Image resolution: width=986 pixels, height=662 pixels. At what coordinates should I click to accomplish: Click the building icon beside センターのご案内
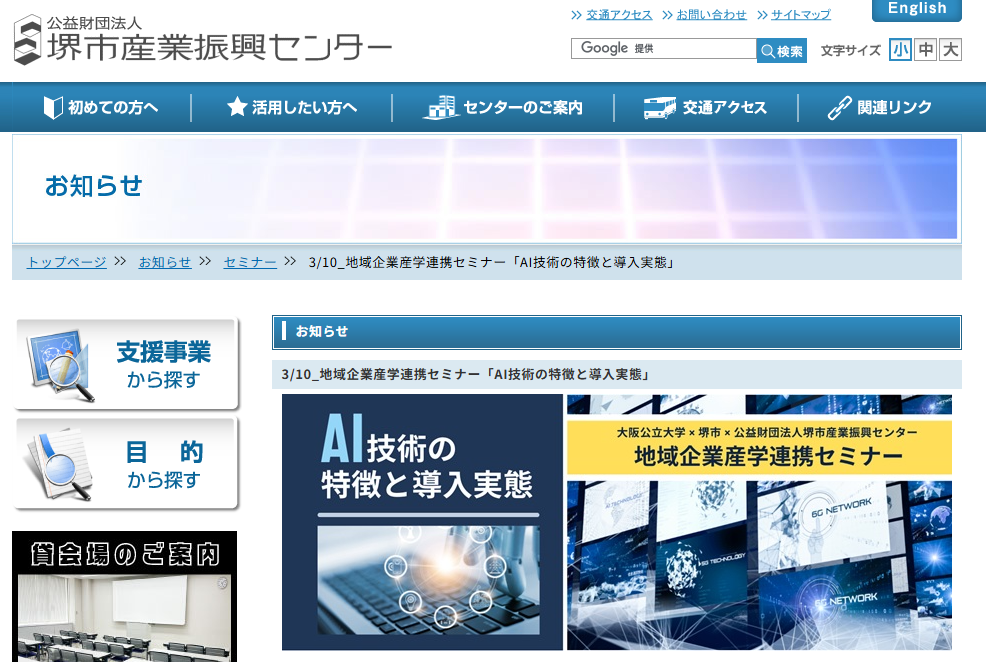point(441,106)
